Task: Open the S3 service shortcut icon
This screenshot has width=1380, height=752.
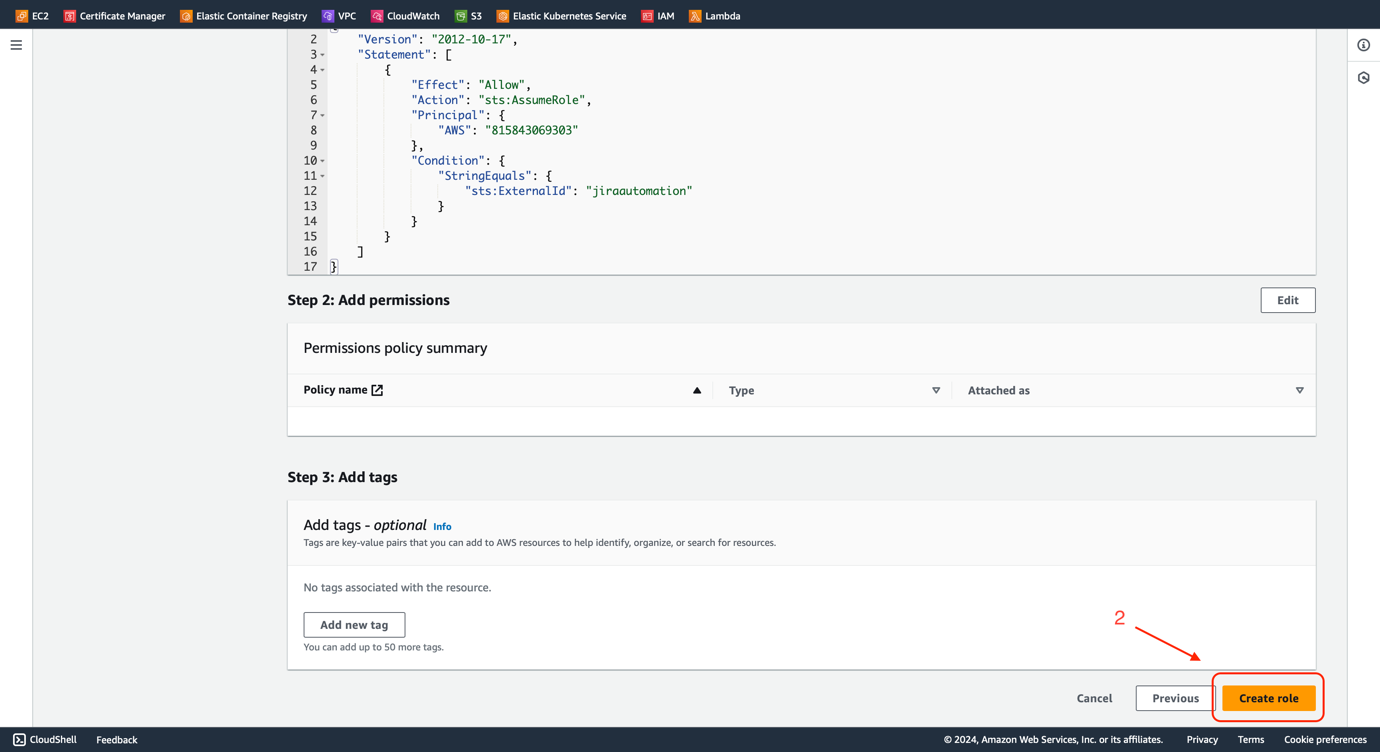Action: [x=460, y=16]
